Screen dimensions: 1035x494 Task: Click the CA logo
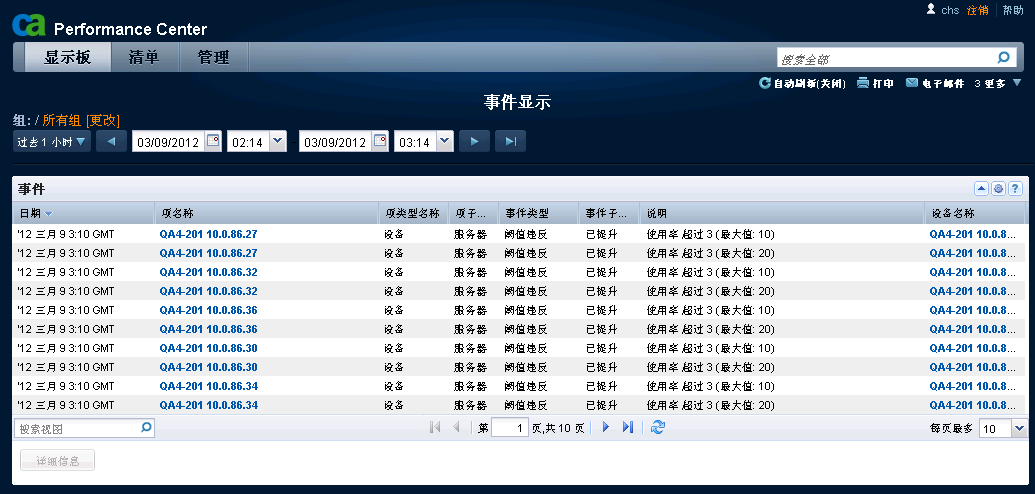pos(29,25)
